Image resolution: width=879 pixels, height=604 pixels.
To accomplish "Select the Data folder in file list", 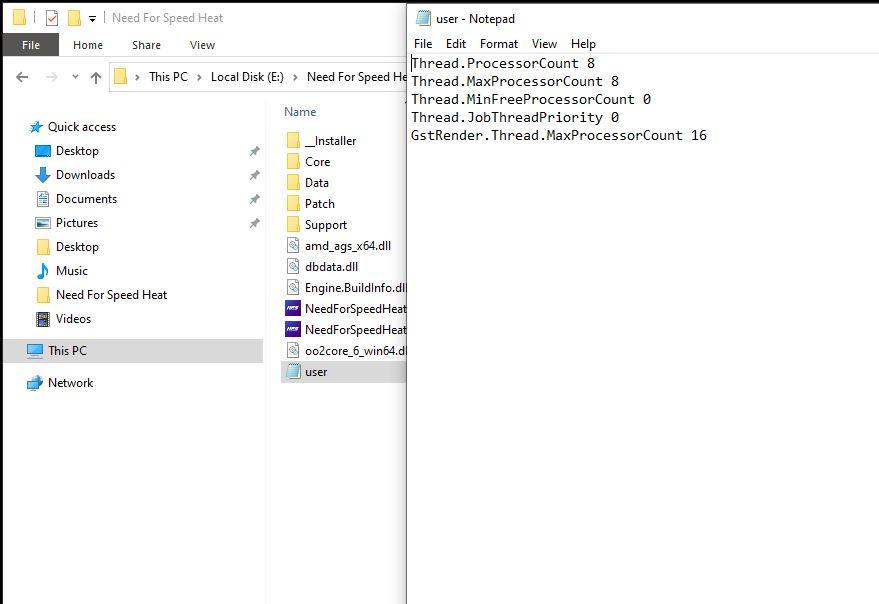I will (317, 183).
